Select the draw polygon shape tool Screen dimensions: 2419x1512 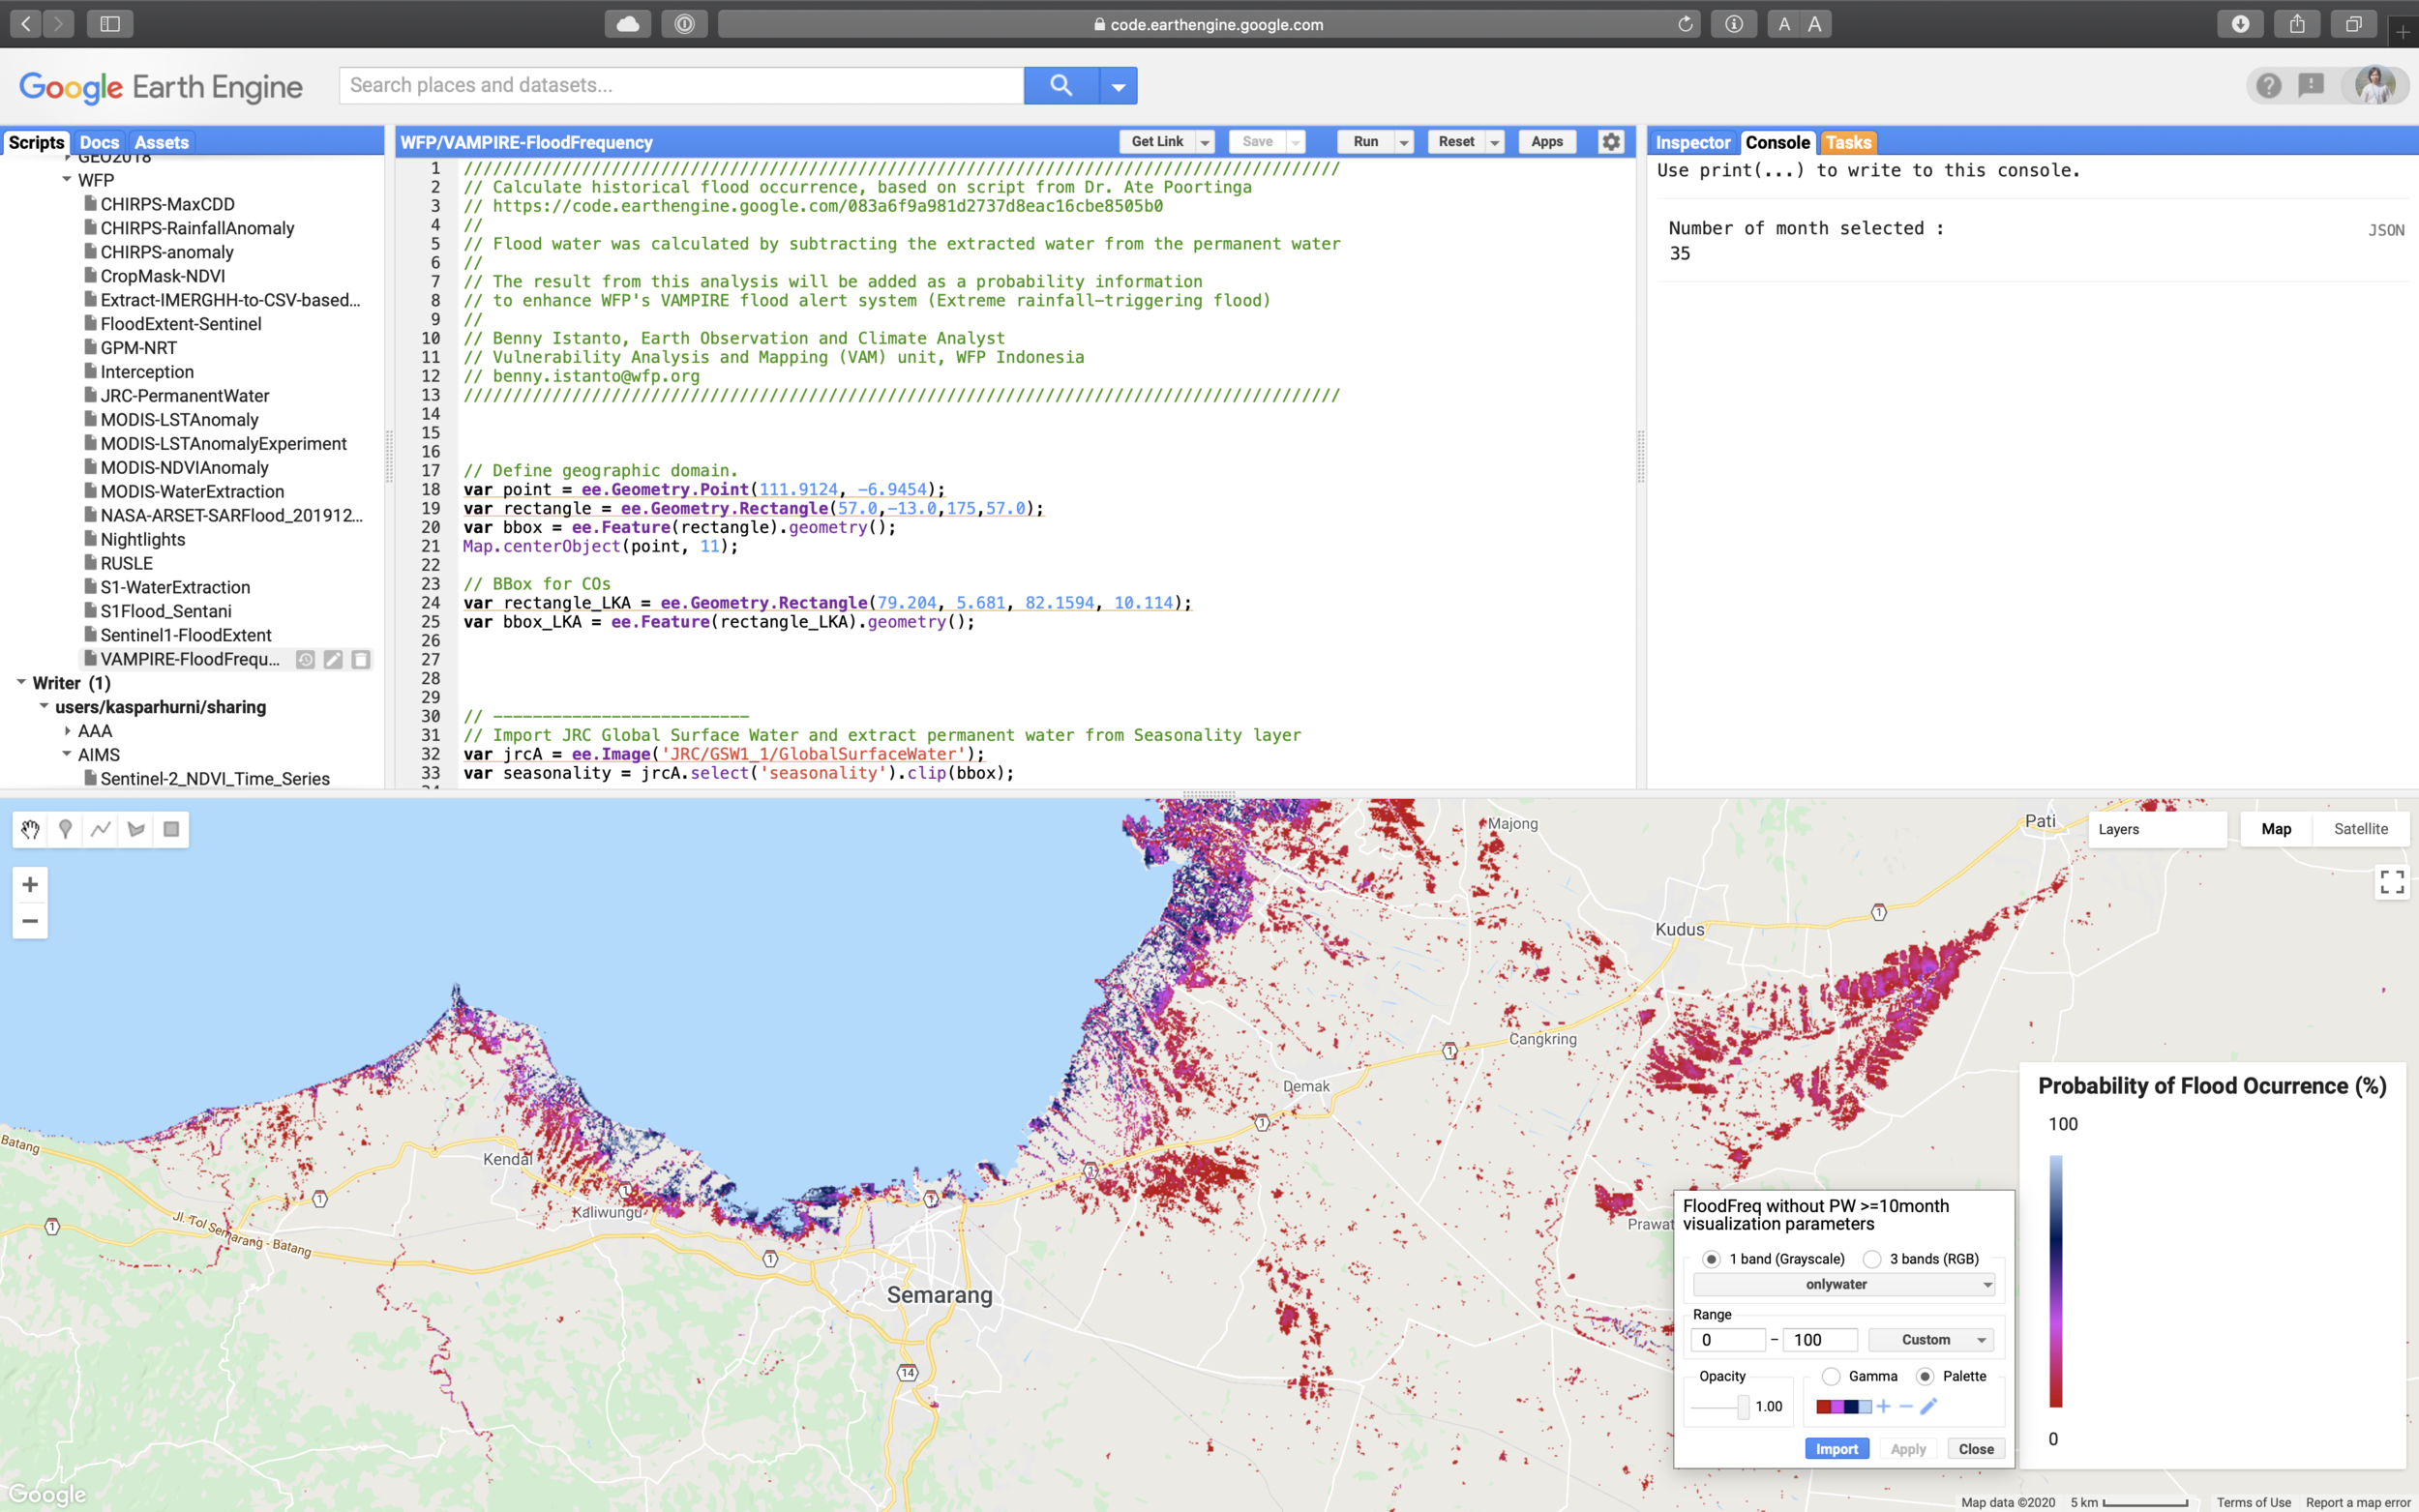pos(136,829)
